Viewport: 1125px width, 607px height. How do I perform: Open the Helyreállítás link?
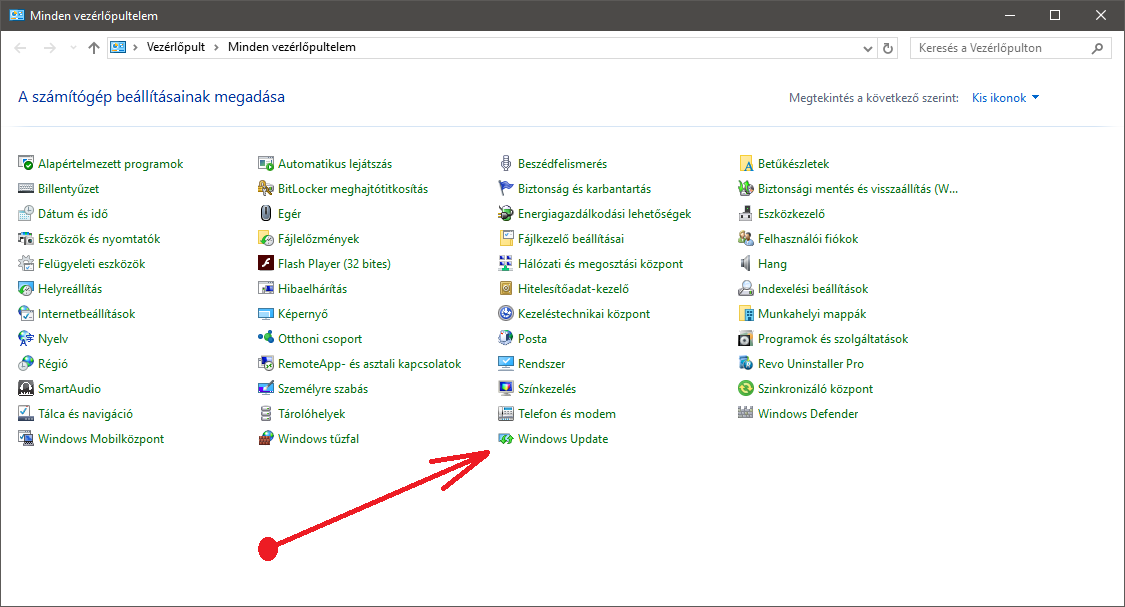[x=70, y=288]
